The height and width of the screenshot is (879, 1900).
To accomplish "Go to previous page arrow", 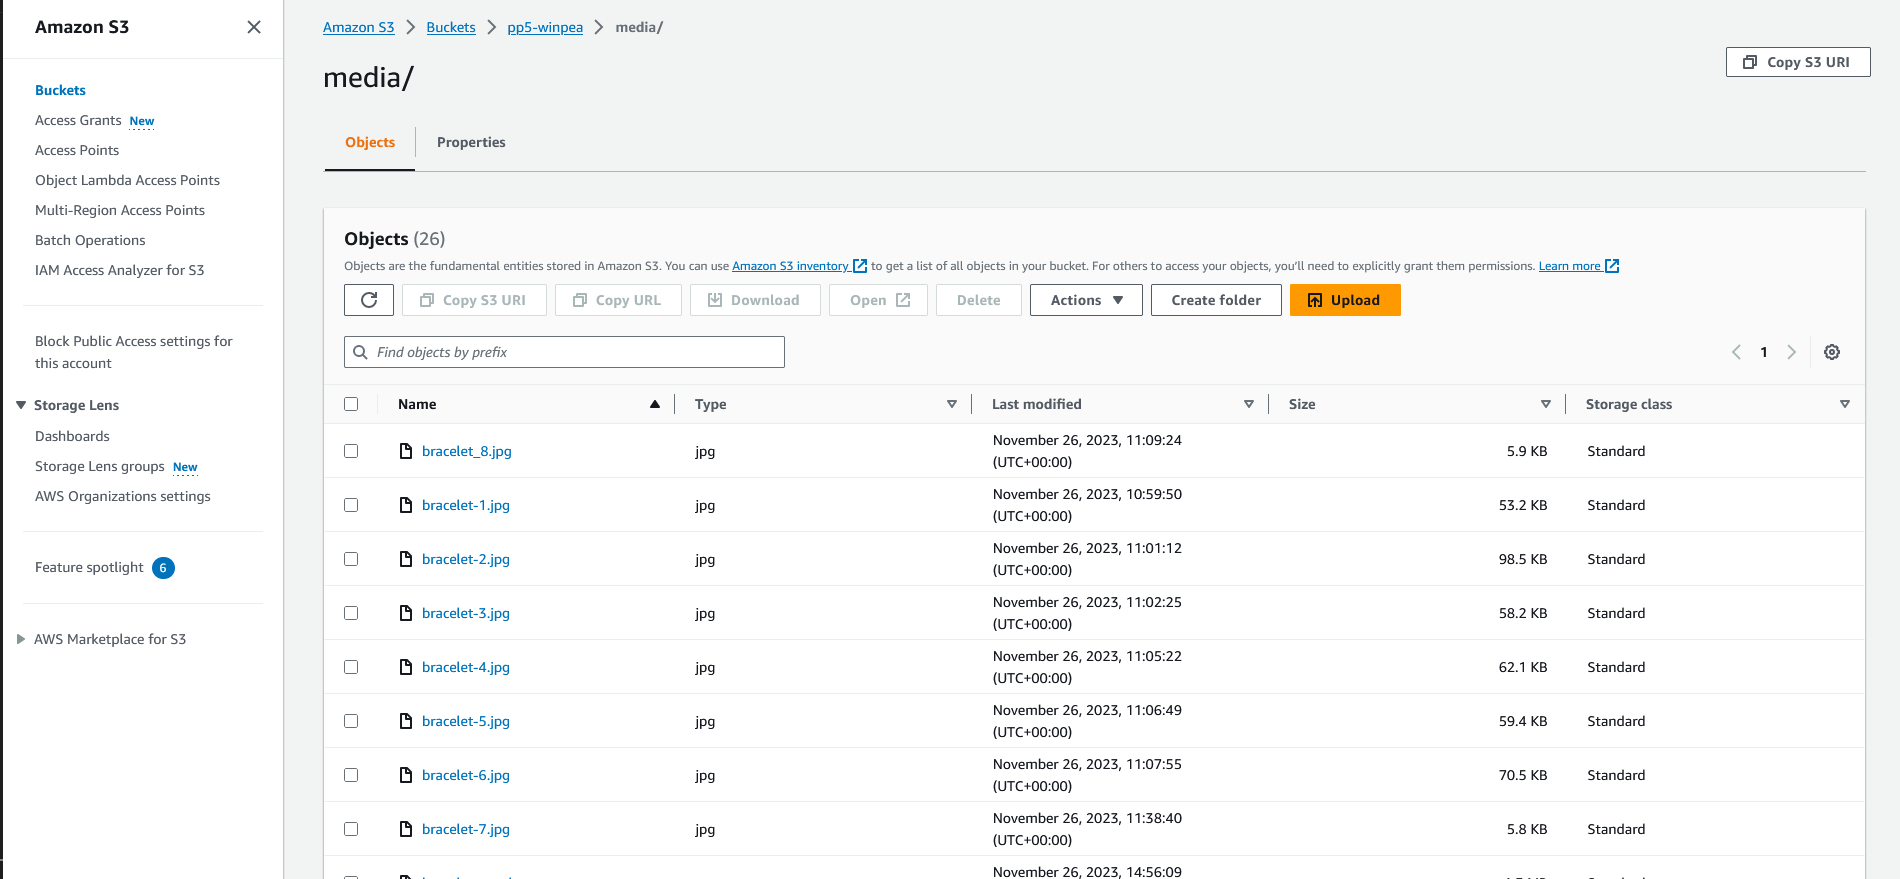I will click(x=1737, y=352).
